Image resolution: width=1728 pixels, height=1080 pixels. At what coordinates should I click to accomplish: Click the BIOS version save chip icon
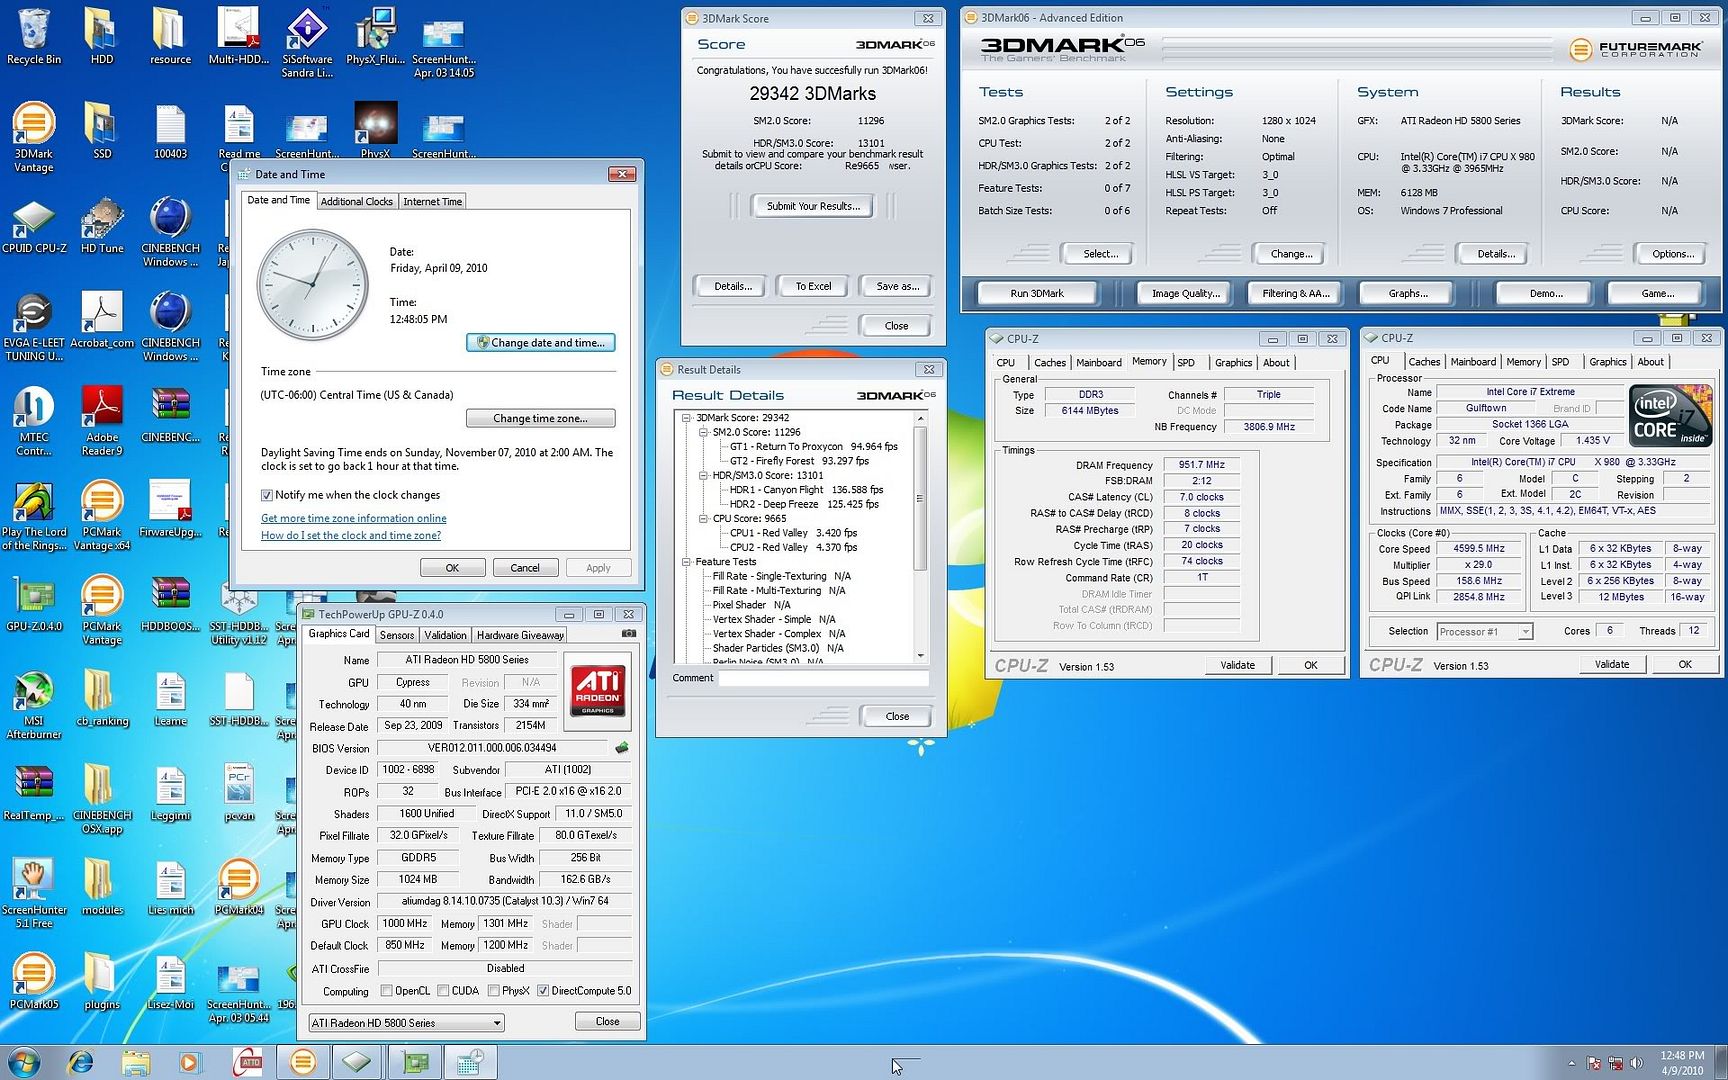point(621,748)
